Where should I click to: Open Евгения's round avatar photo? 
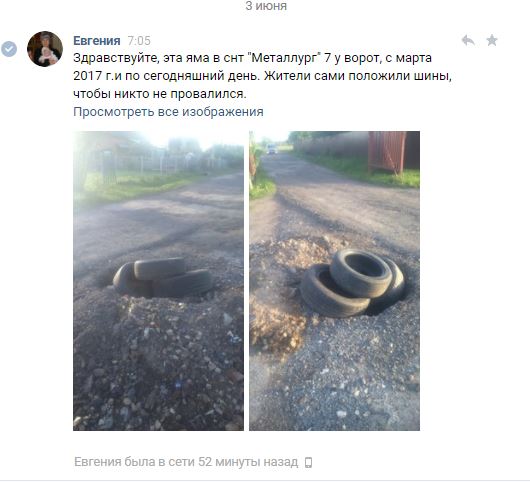(45, 49)
